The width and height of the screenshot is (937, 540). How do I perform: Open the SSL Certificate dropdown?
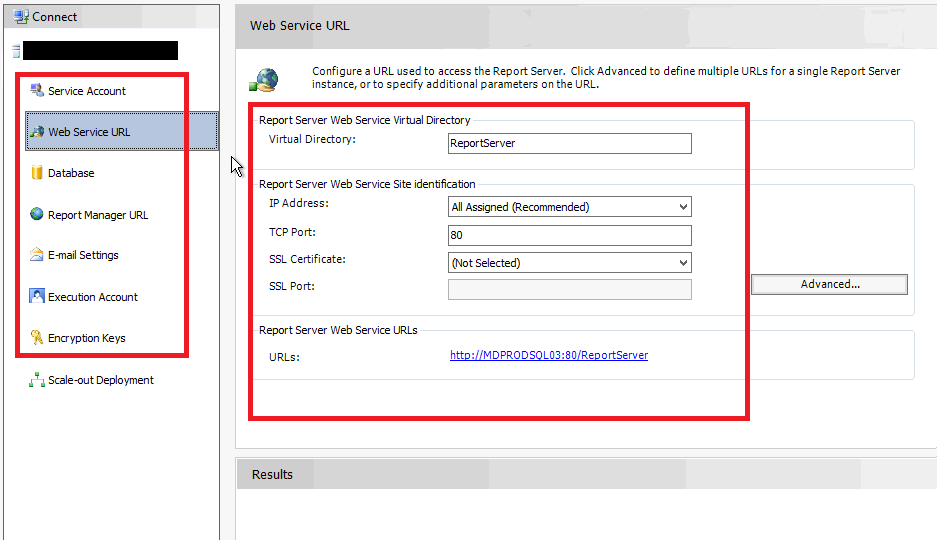[x=683, y=263]
